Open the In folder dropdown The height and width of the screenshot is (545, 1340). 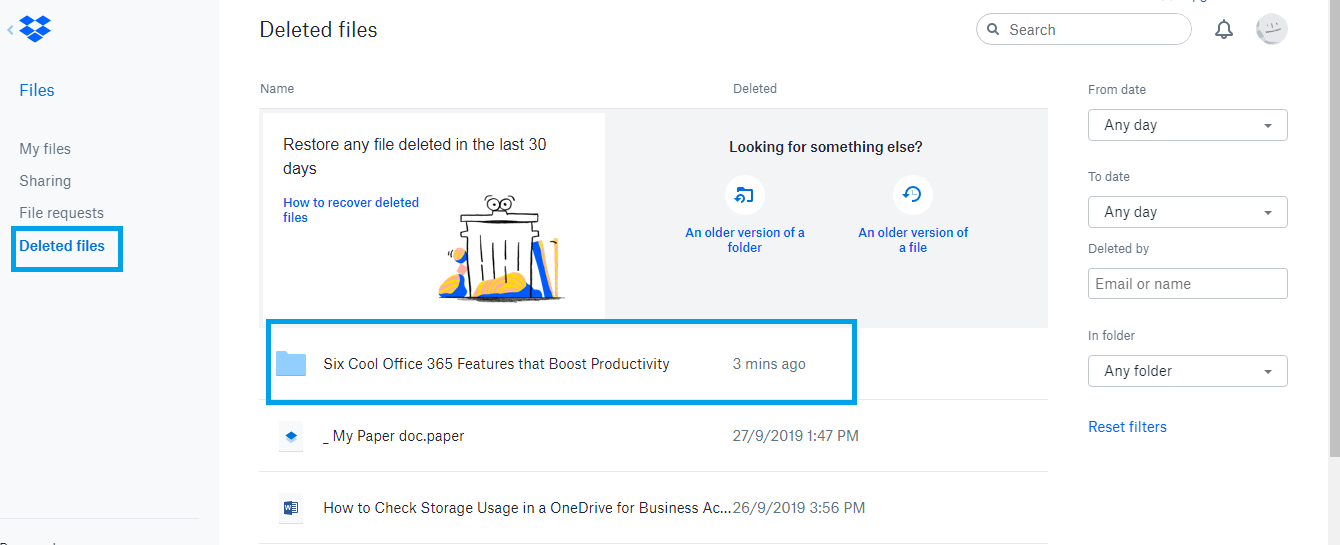(x=1188, y=371)
